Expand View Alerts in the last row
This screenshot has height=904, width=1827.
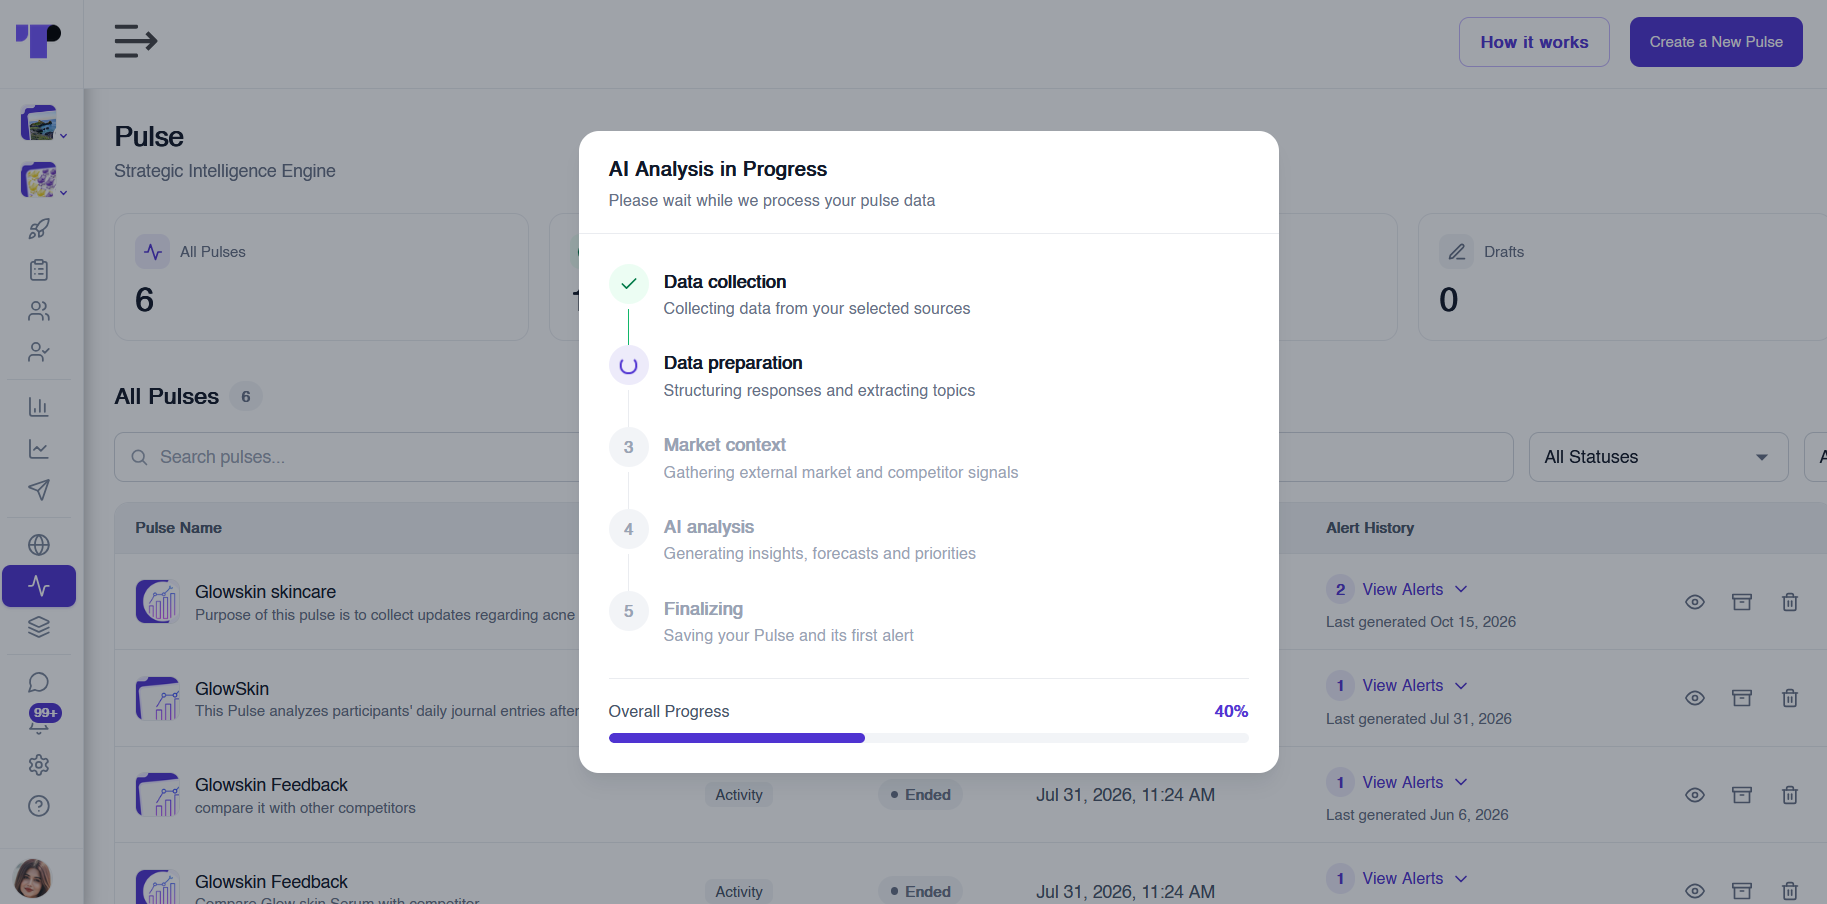coord(1414,878)
